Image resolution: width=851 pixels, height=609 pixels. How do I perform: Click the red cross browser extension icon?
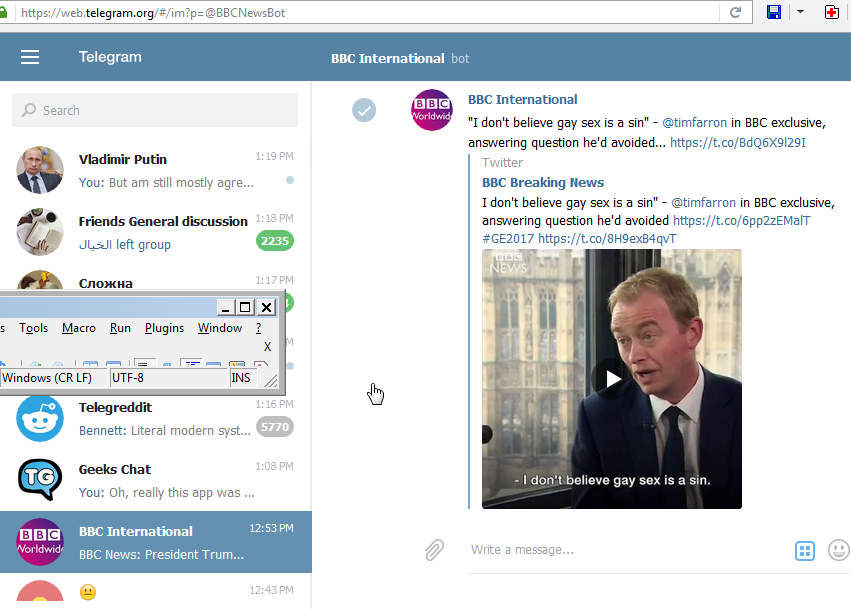(x=831, y=12)
